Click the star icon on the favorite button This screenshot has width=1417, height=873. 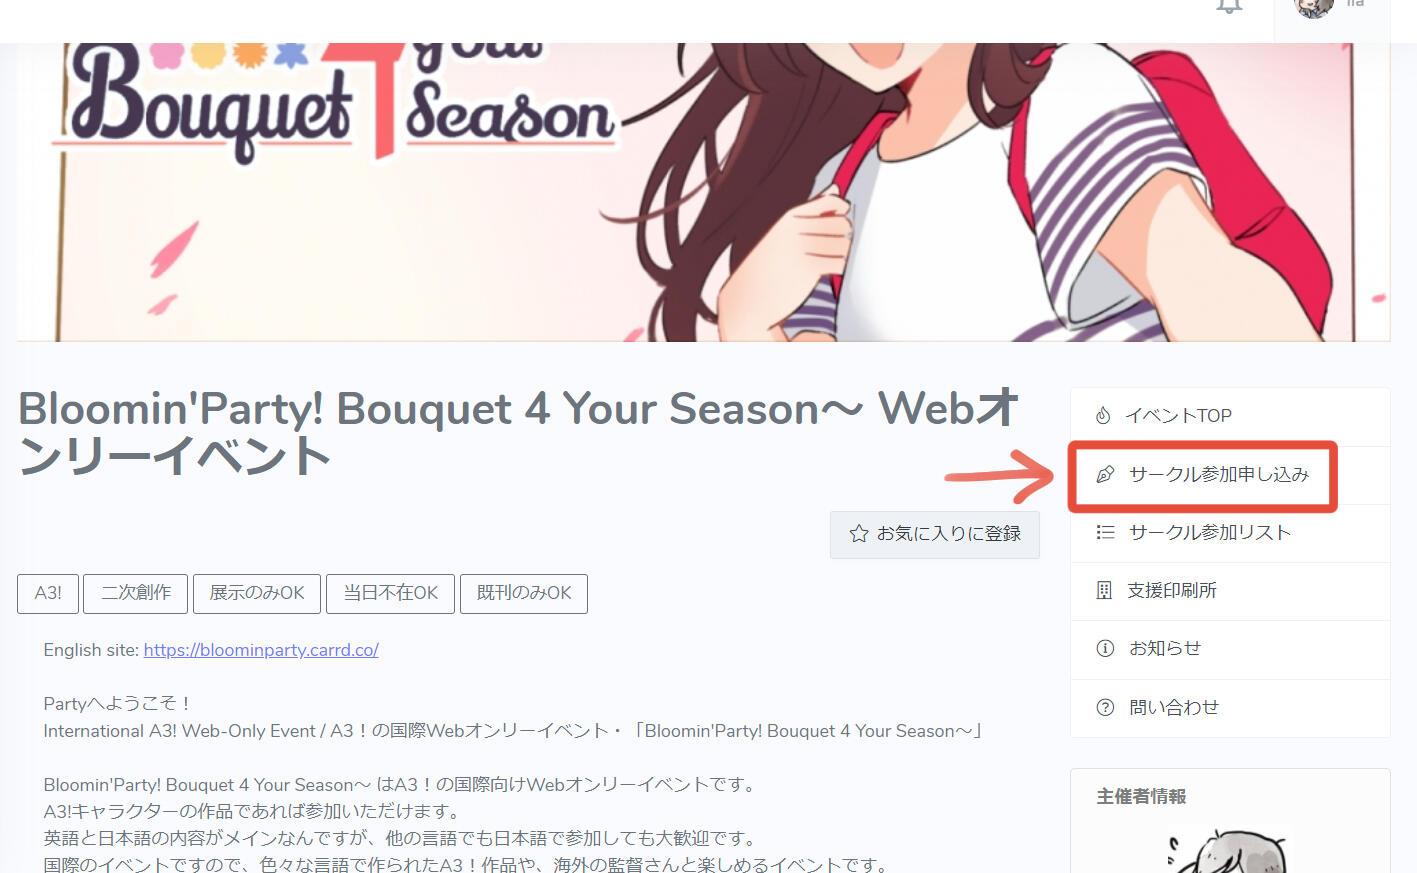tap(858, 534)
